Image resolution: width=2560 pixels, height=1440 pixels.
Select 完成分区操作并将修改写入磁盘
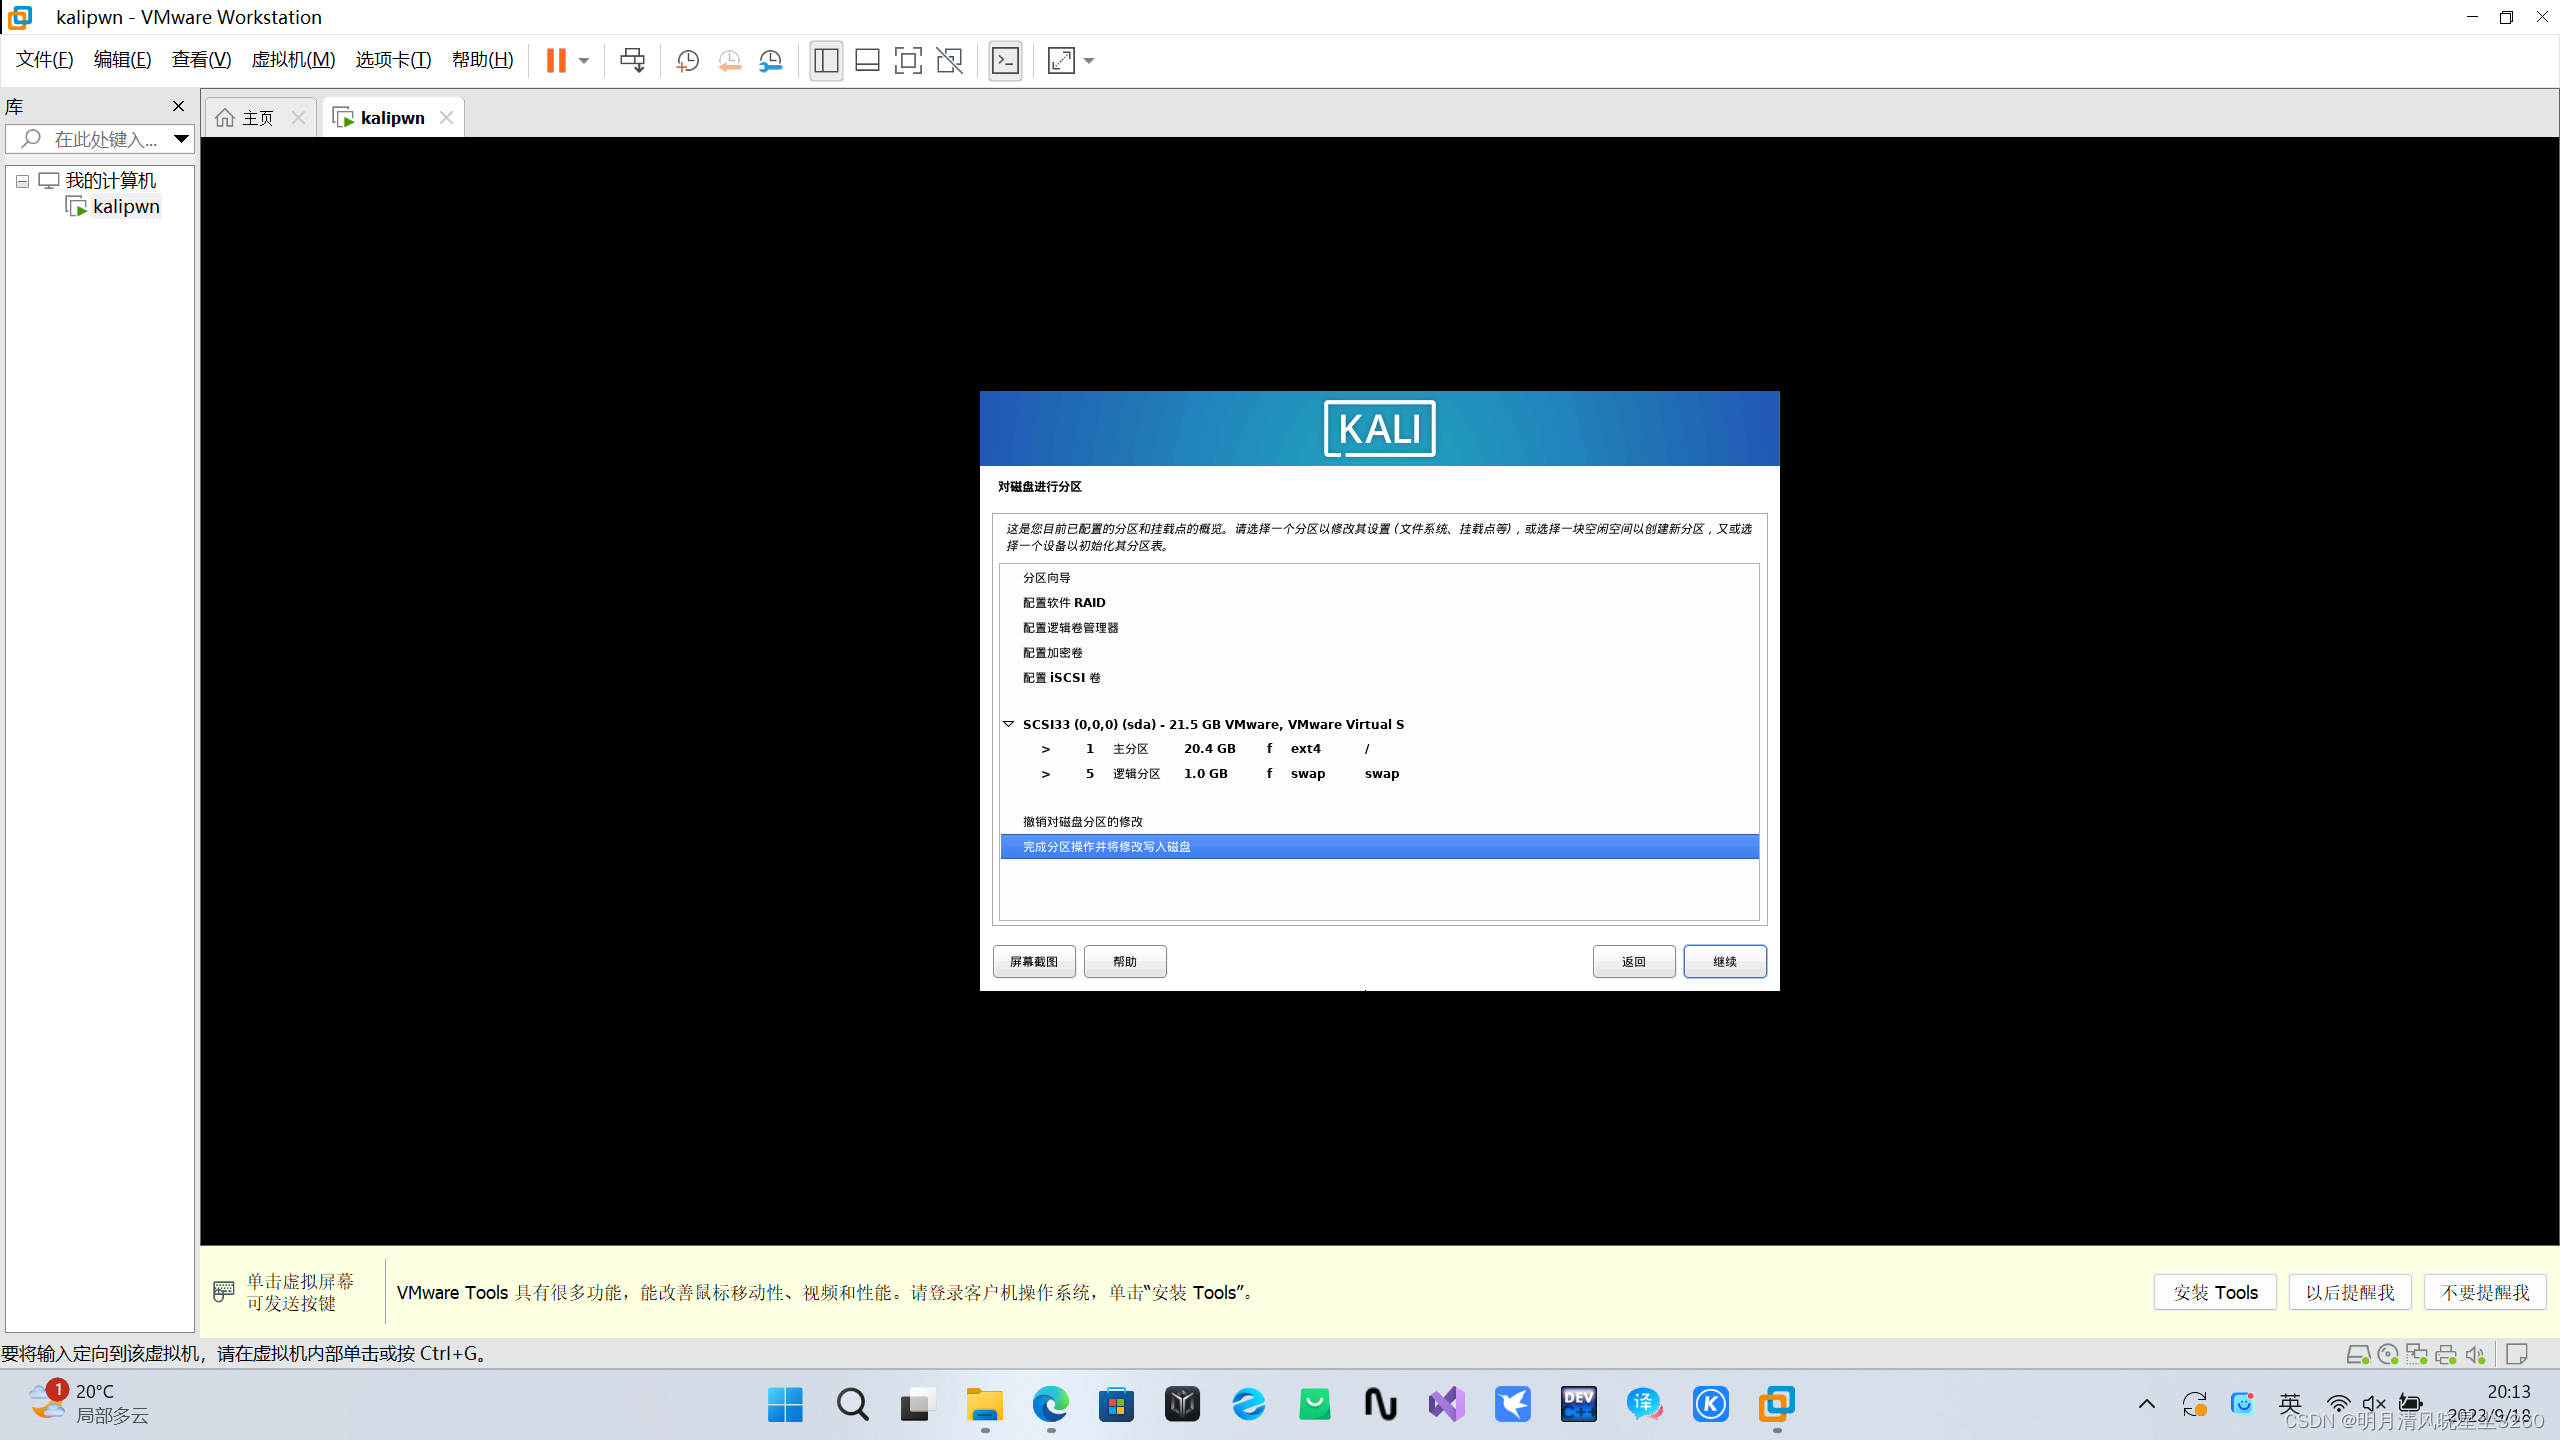1379,847
